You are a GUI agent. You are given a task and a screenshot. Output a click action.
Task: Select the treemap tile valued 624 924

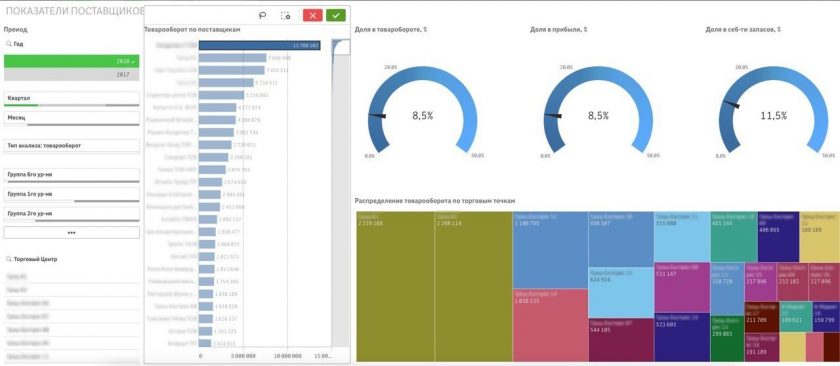point(621,293)
